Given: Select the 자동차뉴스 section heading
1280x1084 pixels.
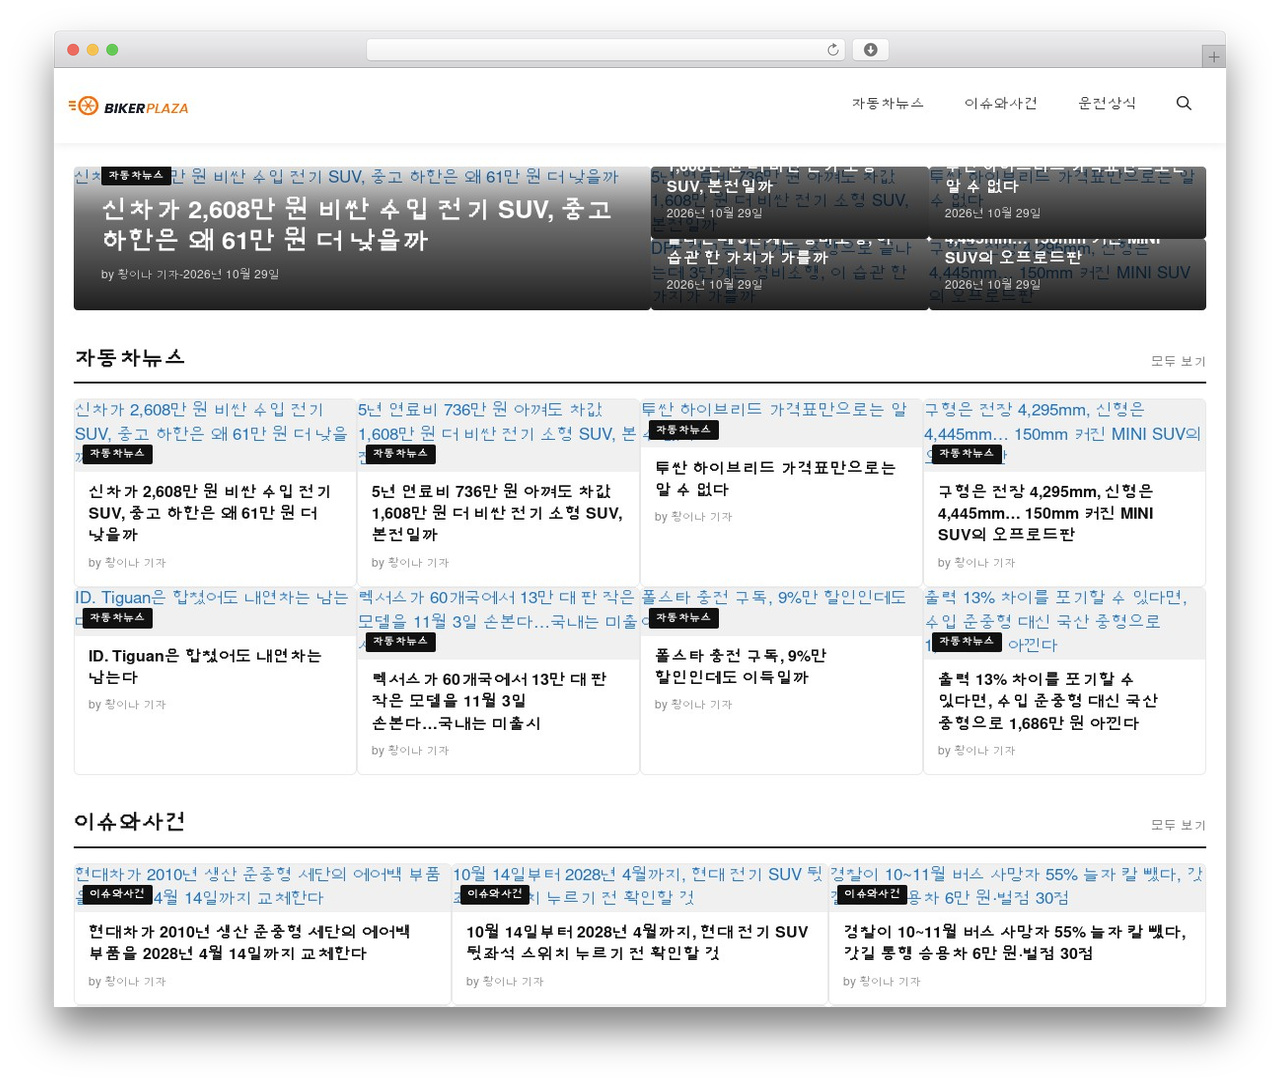Looking at the screenshot, I should (130, 357).
